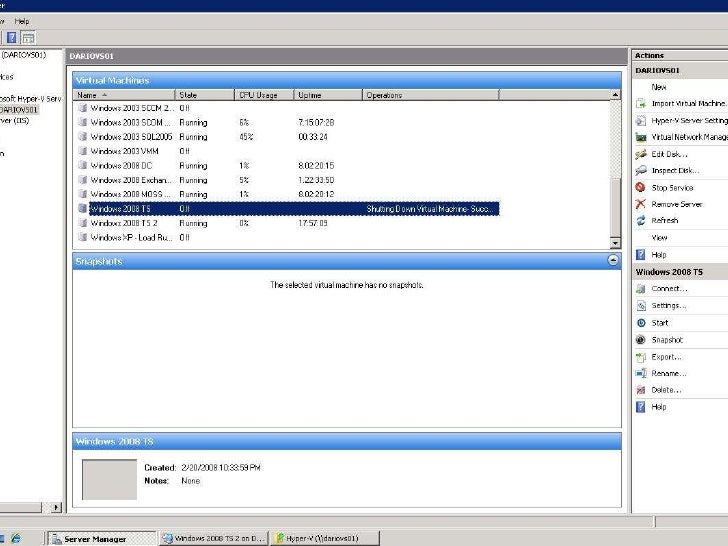Click the Refresh arrows icon

point(641,221)
